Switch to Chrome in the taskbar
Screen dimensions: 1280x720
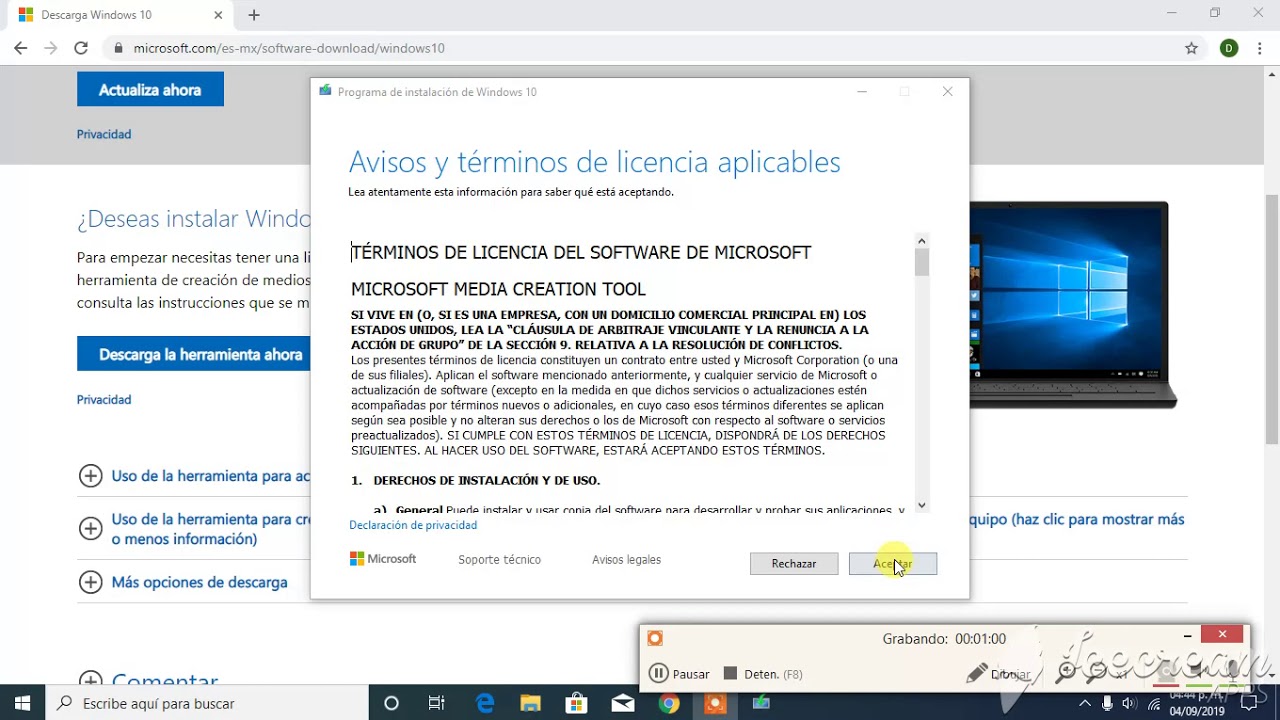(x=669, y=703)
